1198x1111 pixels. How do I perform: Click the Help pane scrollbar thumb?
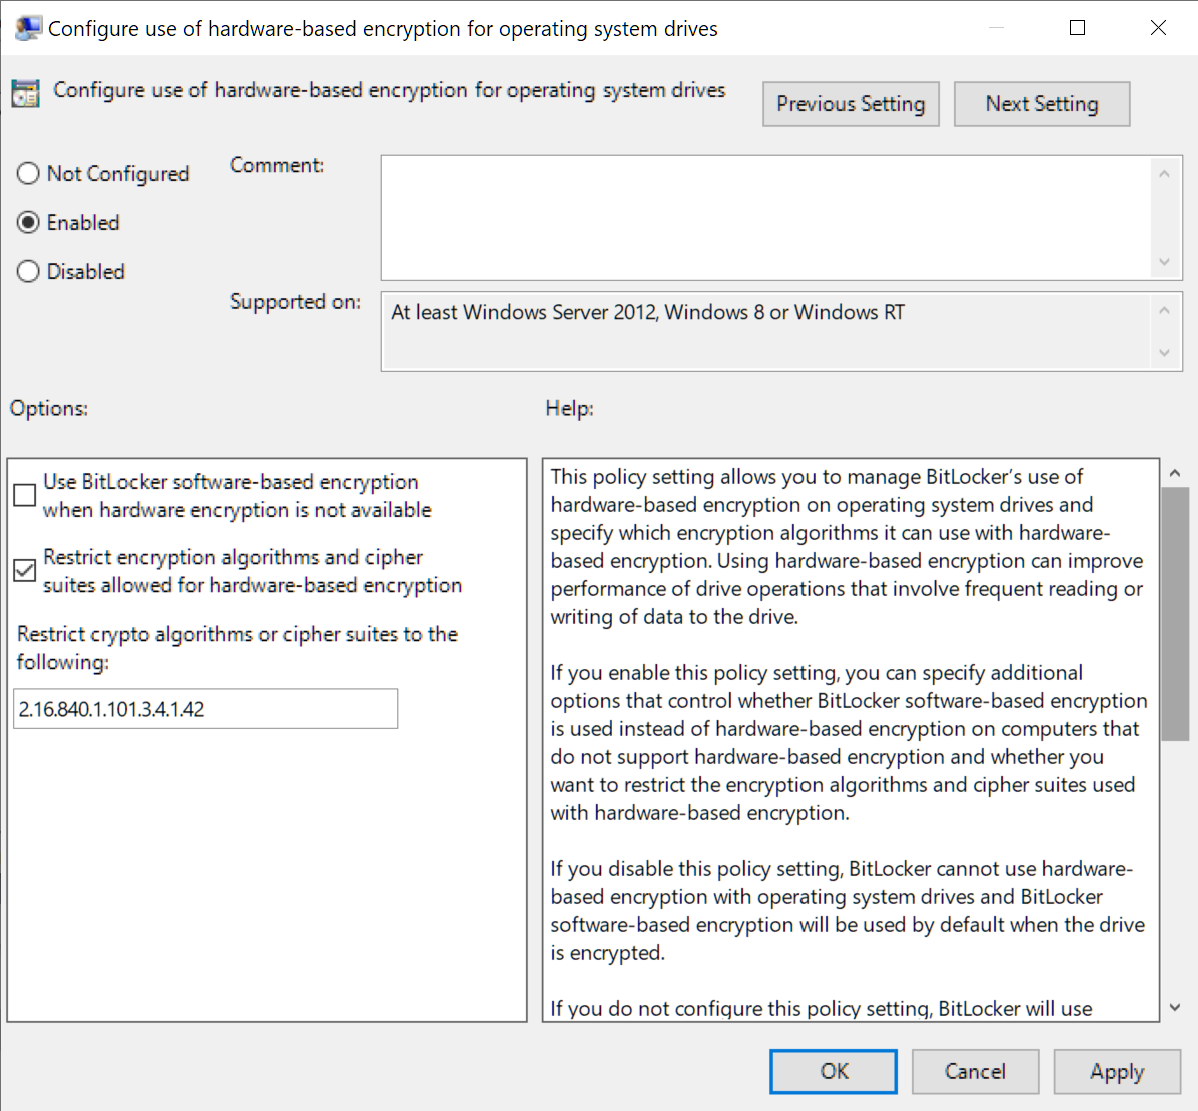1175,614
